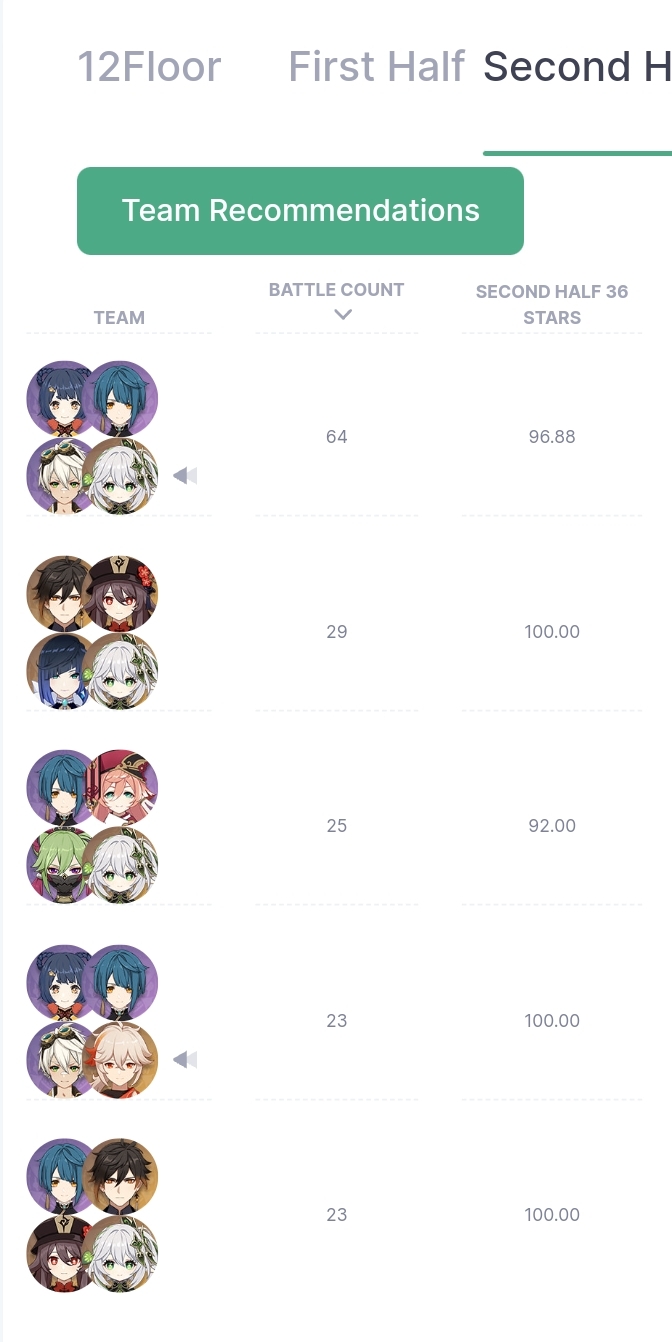Click Xingqiu's avatar in the third team row
The height and width of the screenshot is (1342, 672).
tap(64, 788)
